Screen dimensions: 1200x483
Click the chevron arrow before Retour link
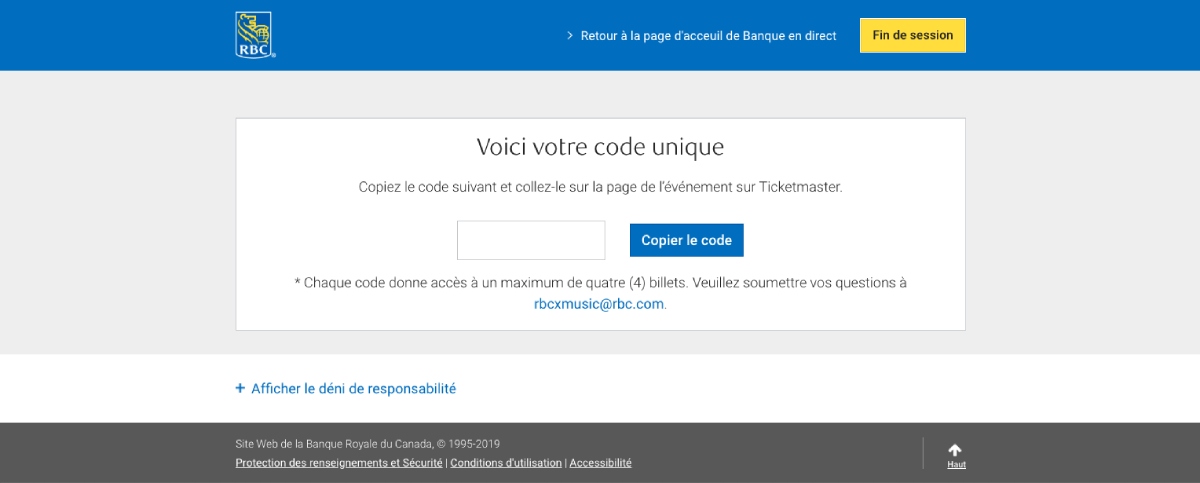pos(570,36)
